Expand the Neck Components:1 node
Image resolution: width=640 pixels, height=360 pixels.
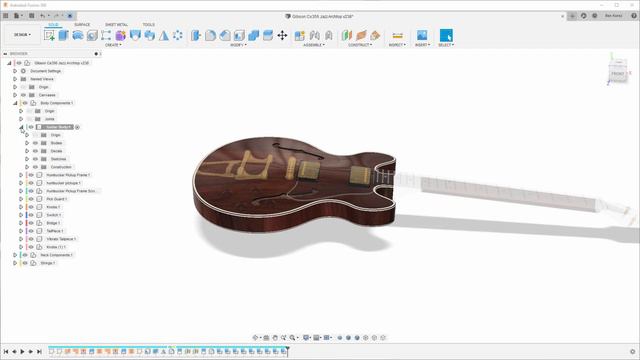(15, 255)
